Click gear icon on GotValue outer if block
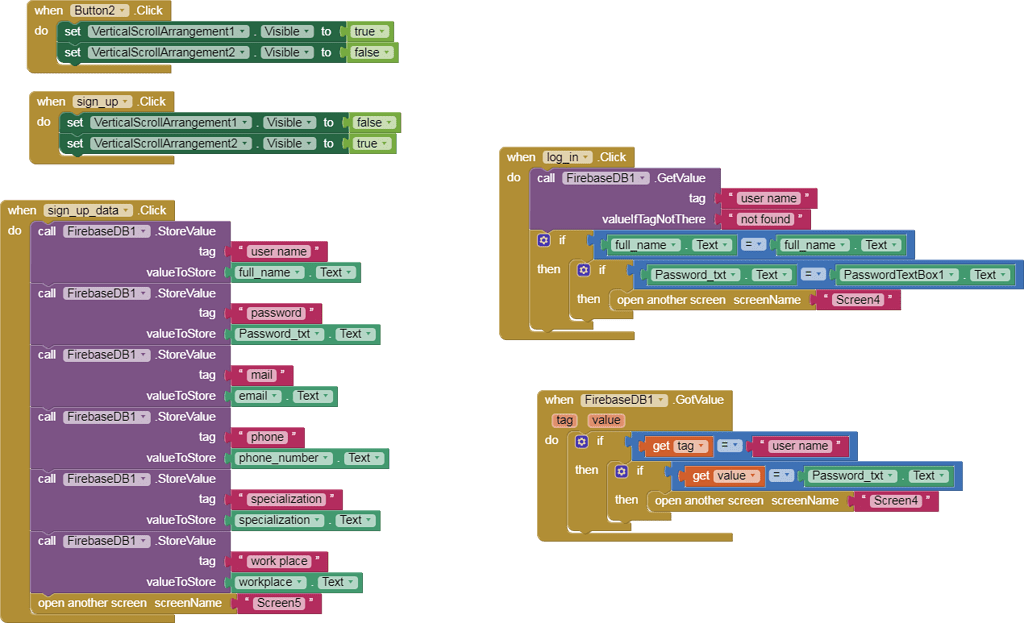 click(x=581, y=441)
